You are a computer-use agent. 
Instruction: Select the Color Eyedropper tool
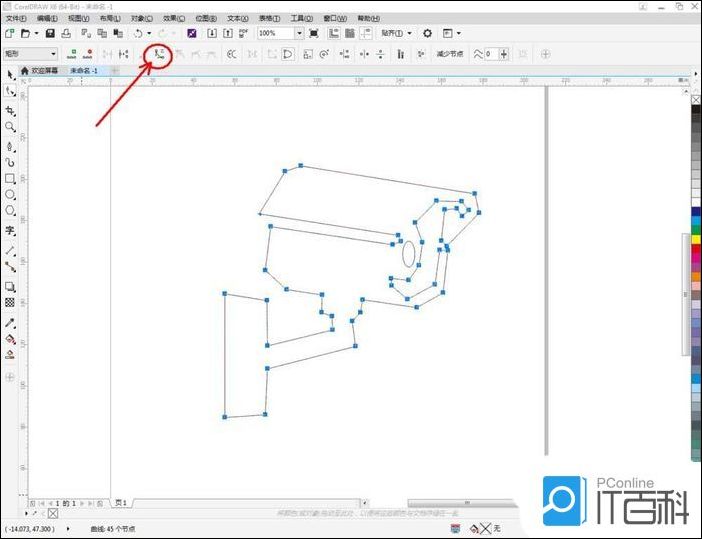pos(10,323)
